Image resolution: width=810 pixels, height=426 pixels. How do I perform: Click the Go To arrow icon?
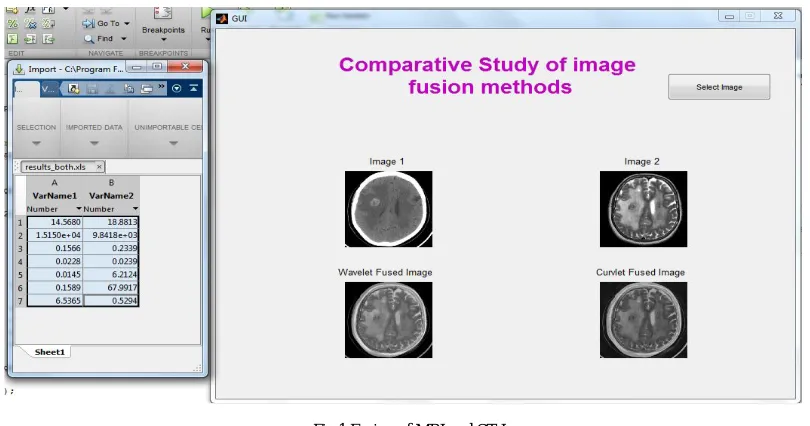(88, 23)
